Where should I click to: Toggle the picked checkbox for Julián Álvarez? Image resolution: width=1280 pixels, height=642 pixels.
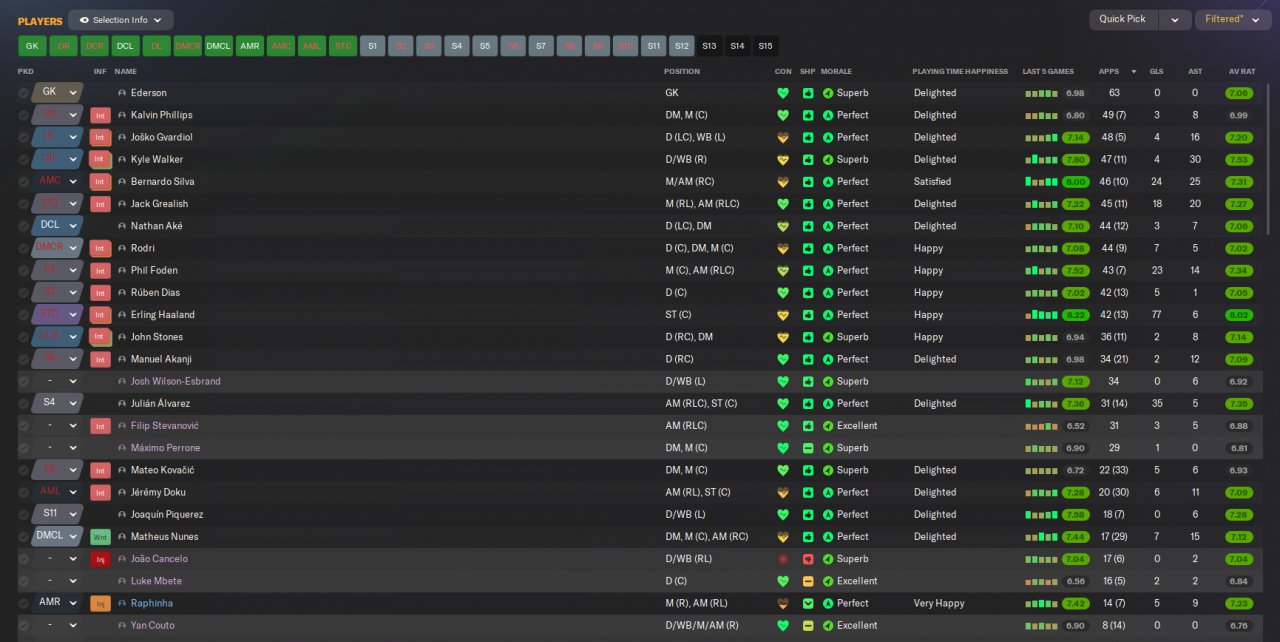click(x=23, y=403)
